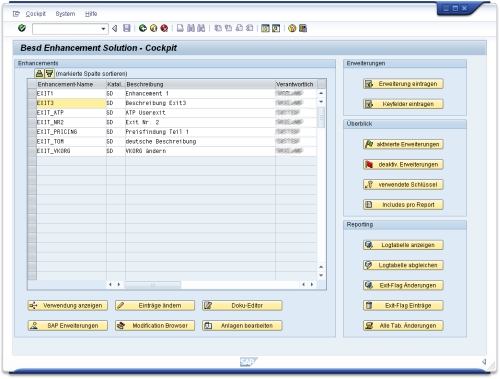The height and width of the screenshot is (379, 500).
Task: Click the sort ascending icon above table
Action: (x=39, y=73)
